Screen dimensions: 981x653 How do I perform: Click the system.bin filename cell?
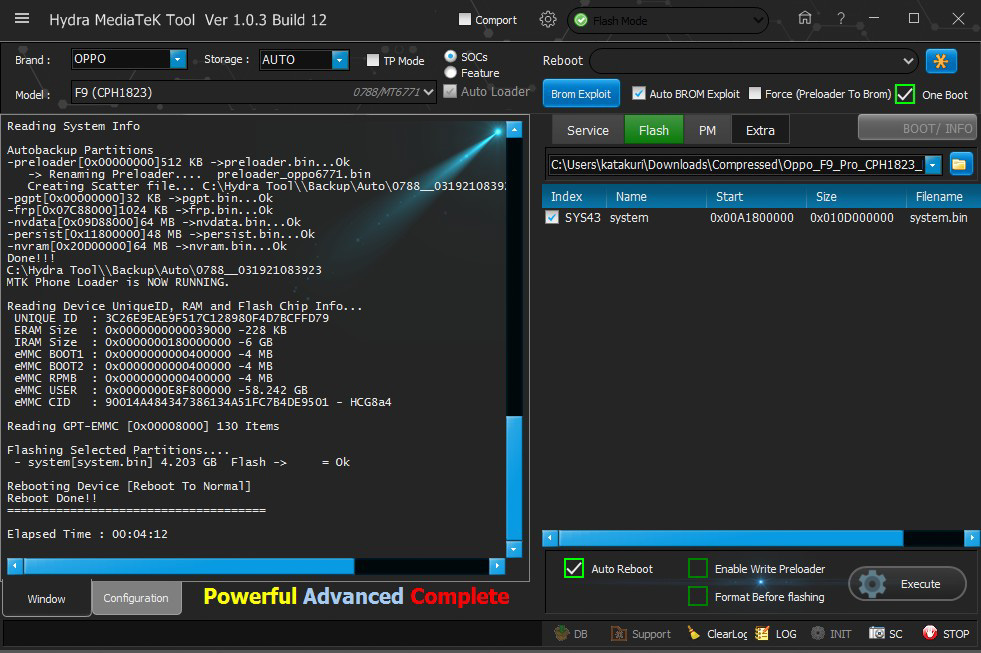coord(938,218)
